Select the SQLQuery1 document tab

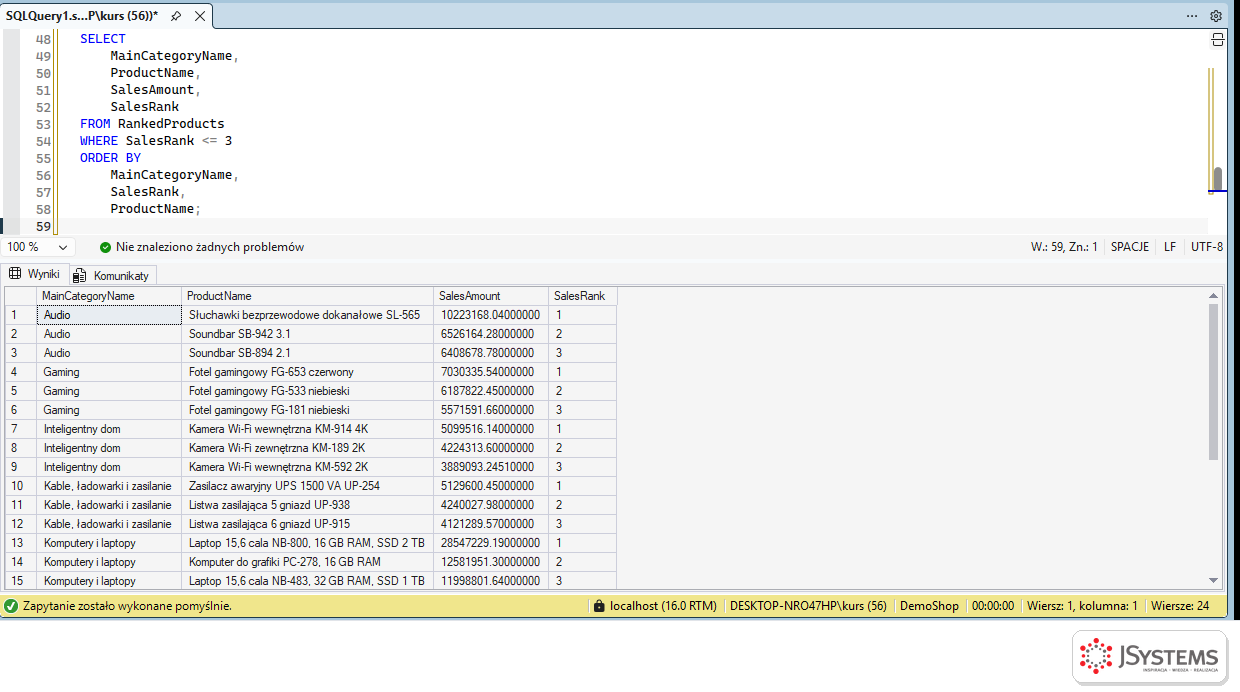point(82,16)
